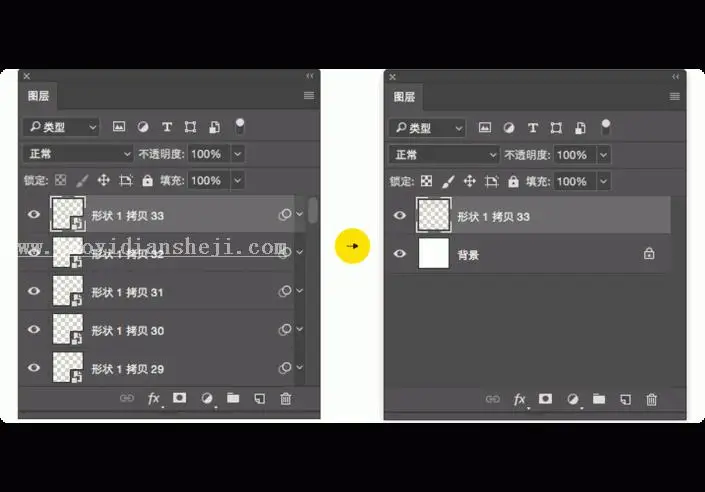Image resolution: width=705 pixels, height=492 pixels.
Task: Open 类型 filter dropdown in left panel
Action: coord(61,127)
